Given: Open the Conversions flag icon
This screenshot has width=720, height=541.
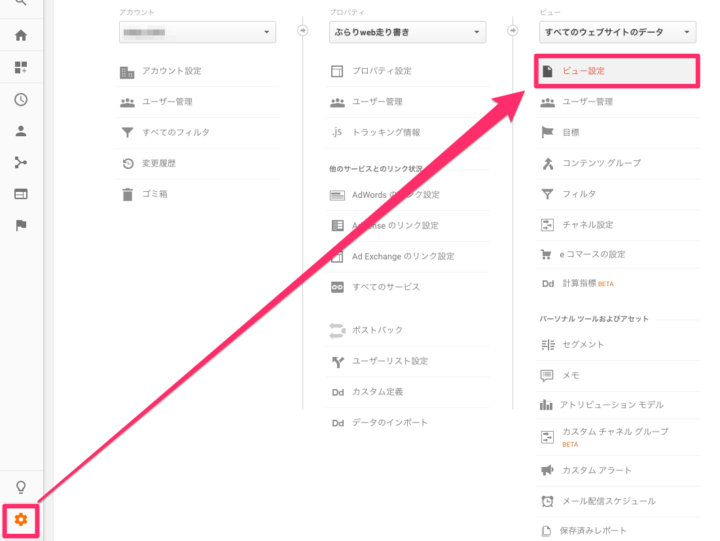Looking at the screenshot, I should click(x=20, y=225).
